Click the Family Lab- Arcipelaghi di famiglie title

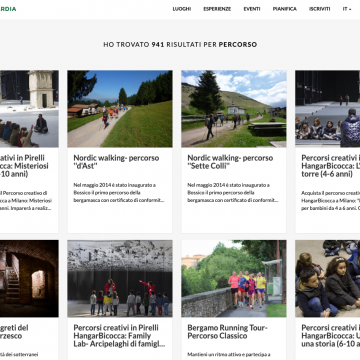point(119,336)
